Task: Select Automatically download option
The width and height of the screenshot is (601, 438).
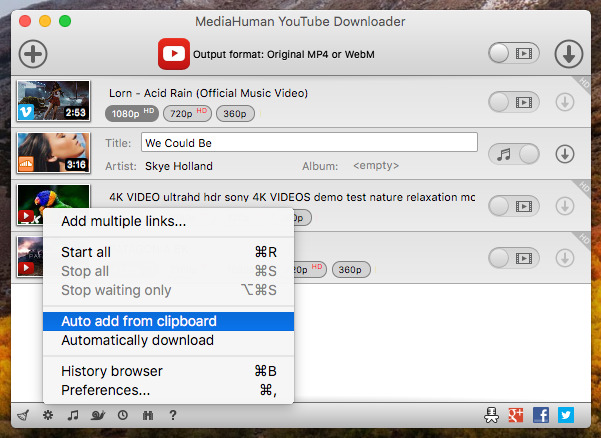Action: [x=168, y=340]
